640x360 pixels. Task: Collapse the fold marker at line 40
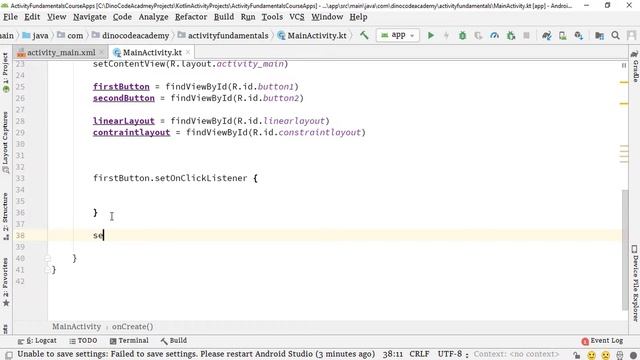tap(47, 258)
